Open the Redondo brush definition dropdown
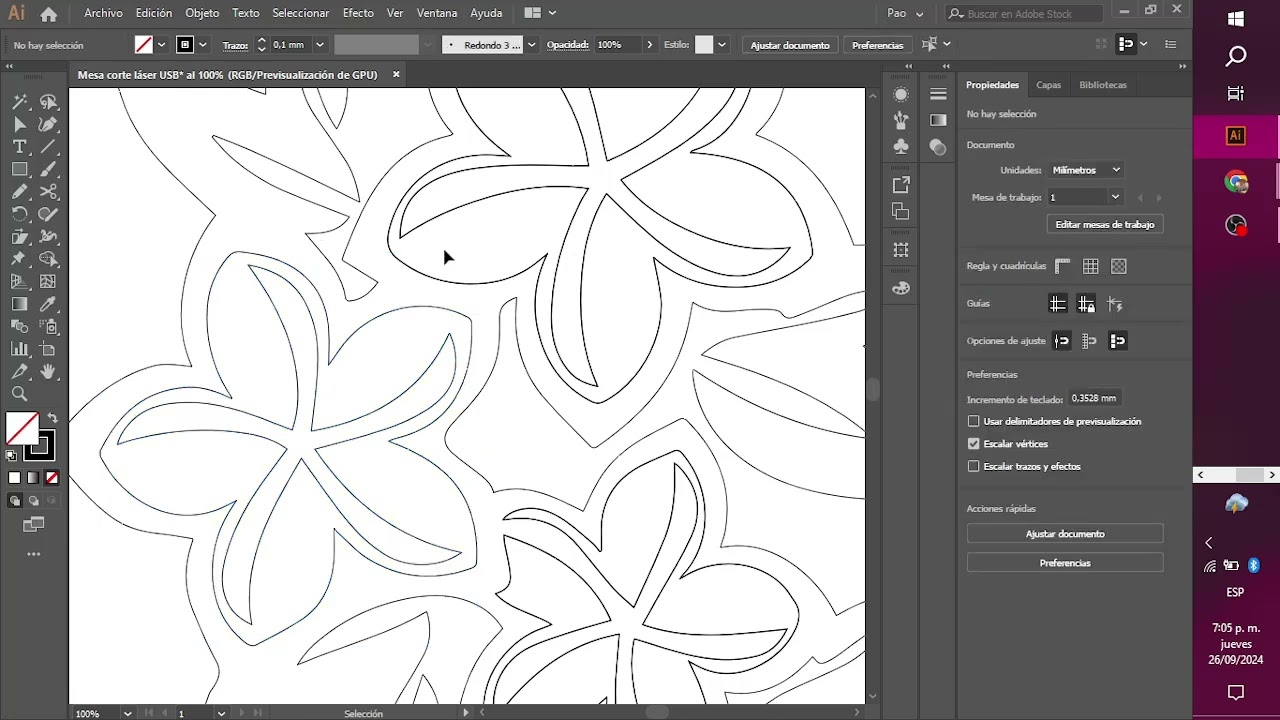This screenshot has height=720, width=1280. (531, 45)
